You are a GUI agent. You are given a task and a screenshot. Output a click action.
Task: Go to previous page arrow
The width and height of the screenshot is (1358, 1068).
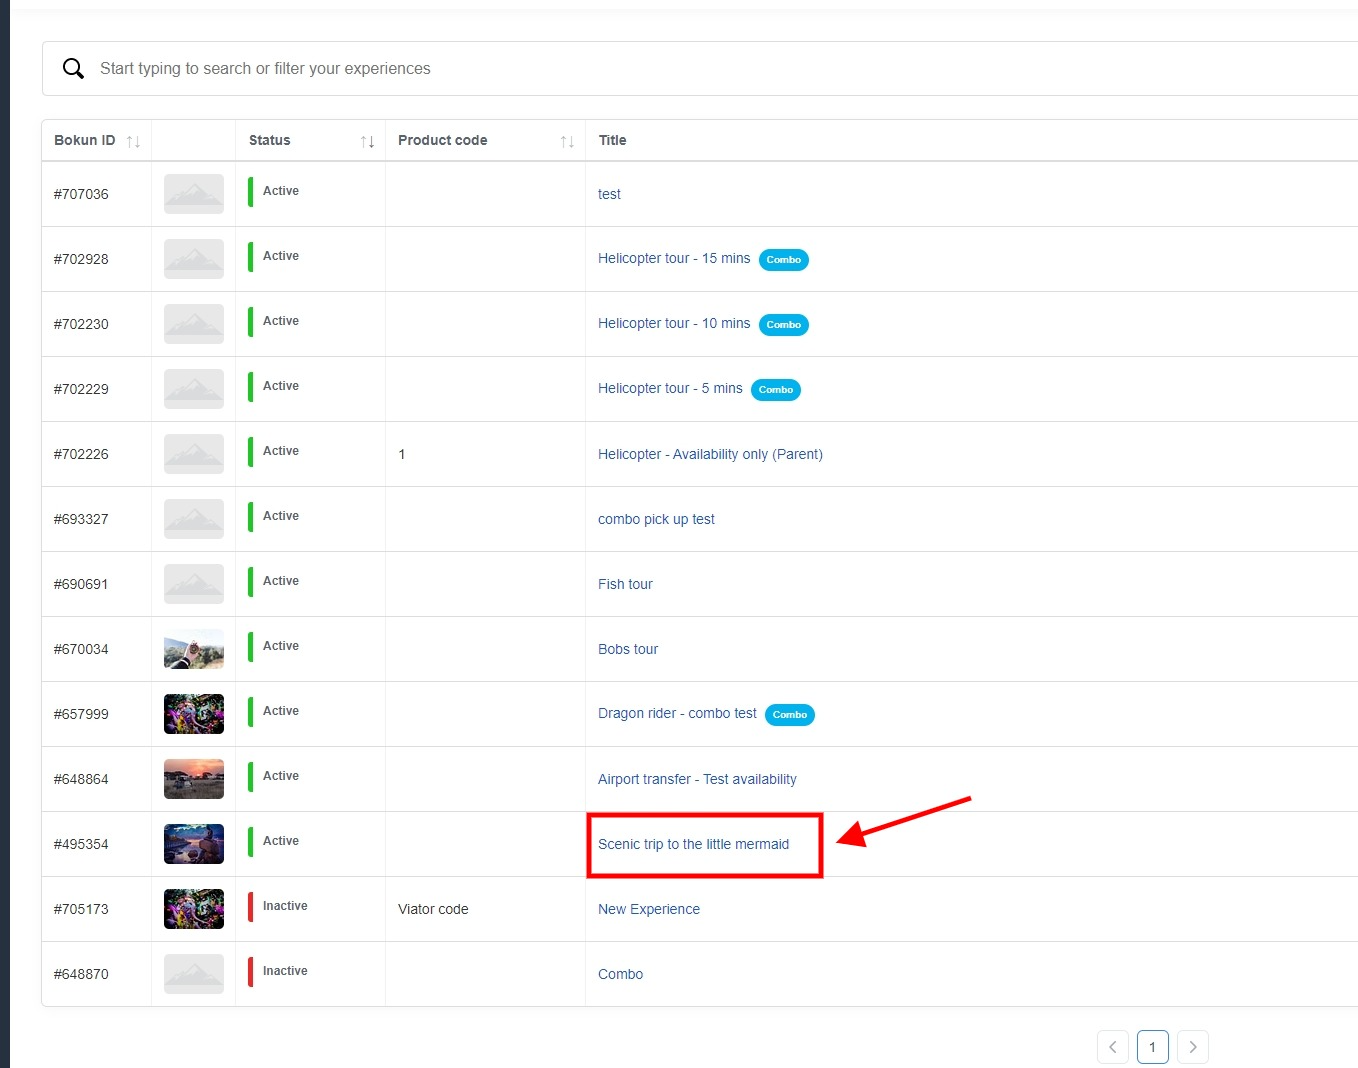click(1112, 1047)
